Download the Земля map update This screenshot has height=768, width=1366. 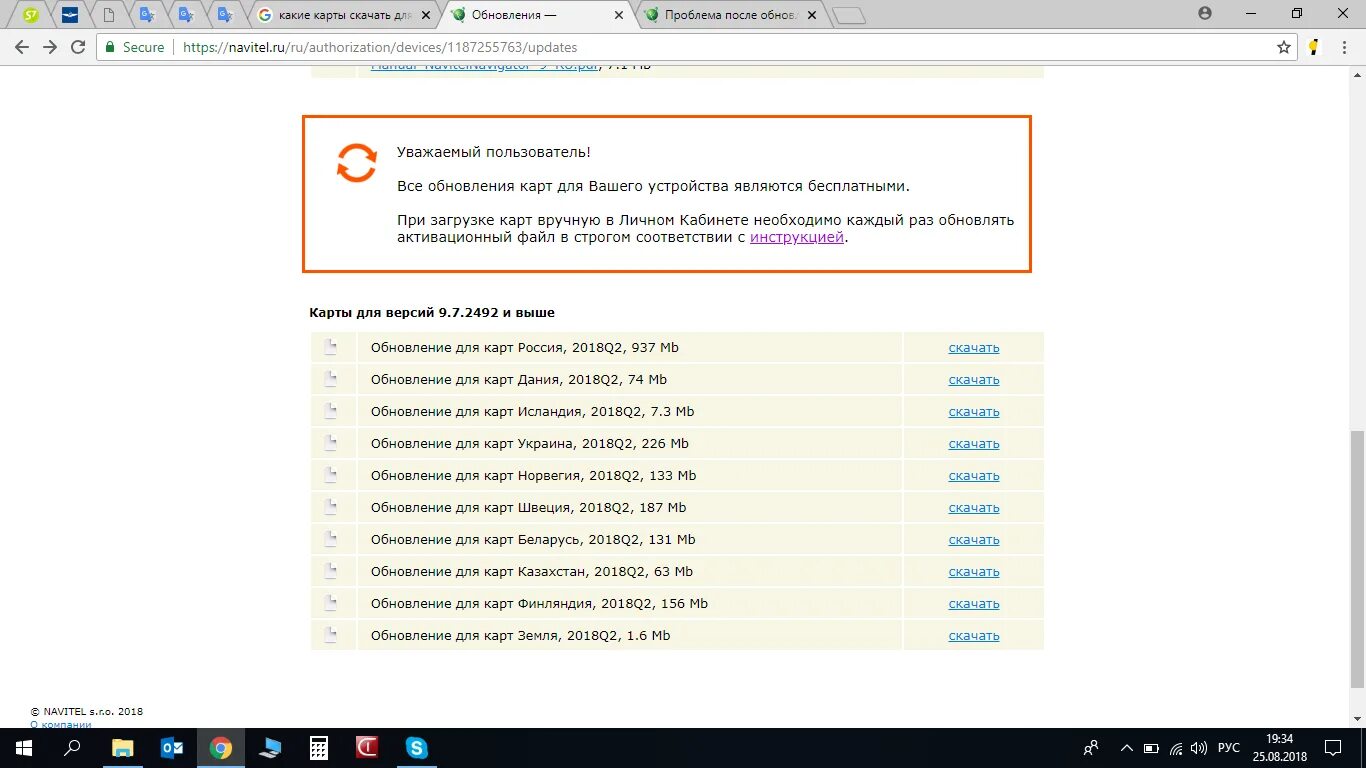pyautogui.click(x=974, y=636)
